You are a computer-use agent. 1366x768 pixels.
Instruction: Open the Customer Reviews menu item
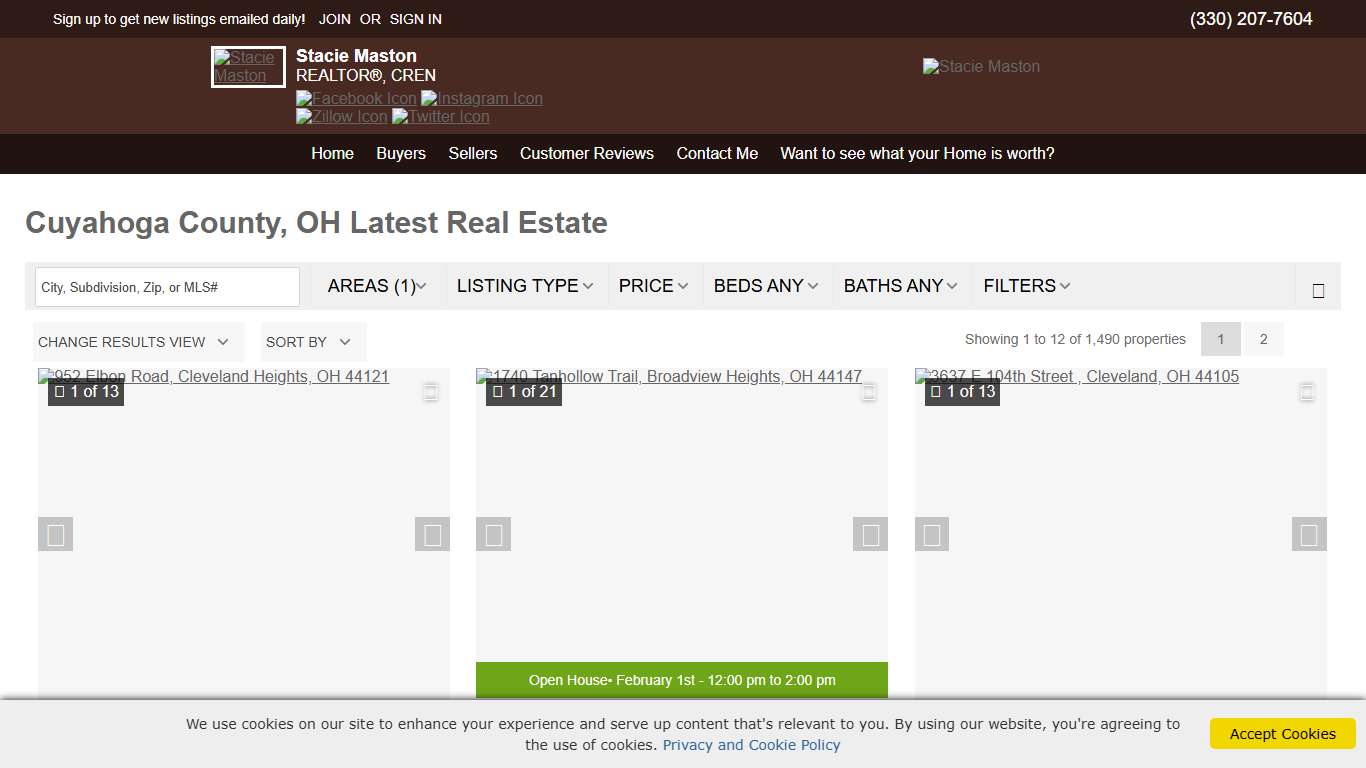[586, 153]
